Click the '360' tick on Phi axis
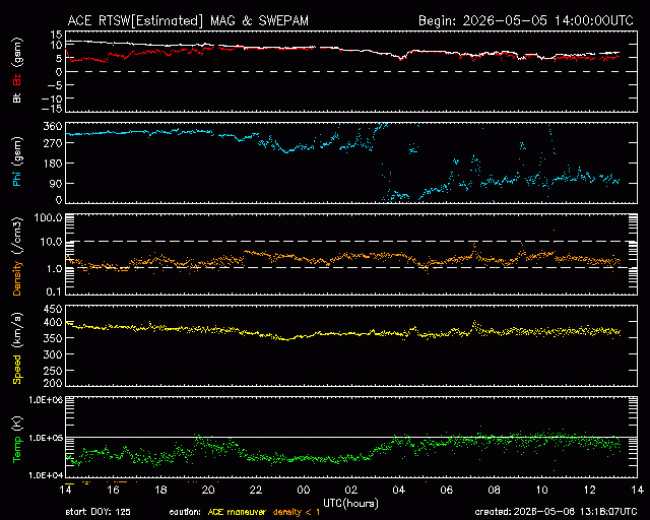The image size is (650, 520). click(x=53, y=126)
